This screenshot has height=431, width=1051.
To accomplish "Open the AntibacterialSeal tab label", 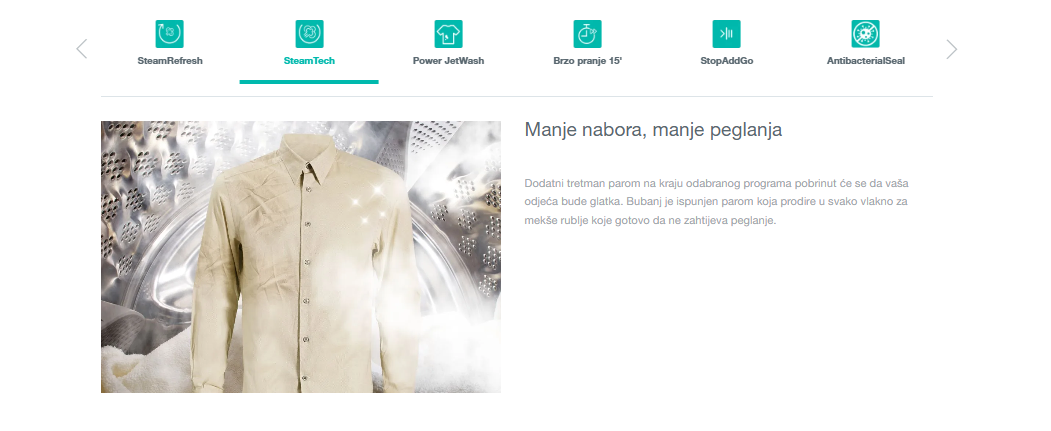I will 865,61.
